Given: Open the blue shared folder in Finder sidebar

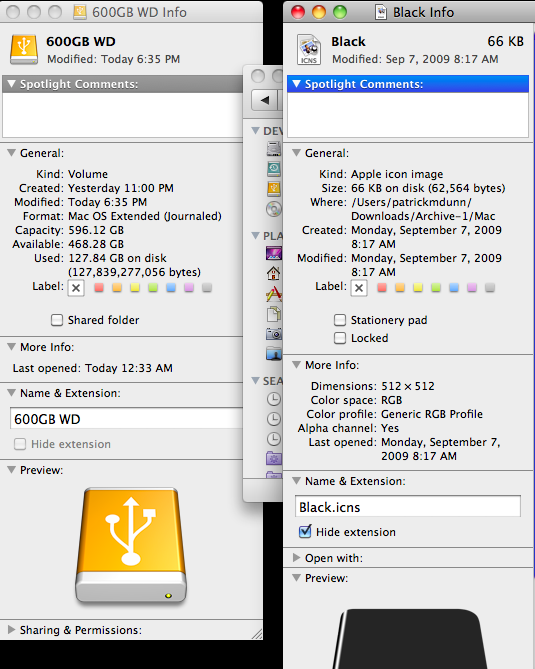Looking at the screenshot, I should pos(273,354).
